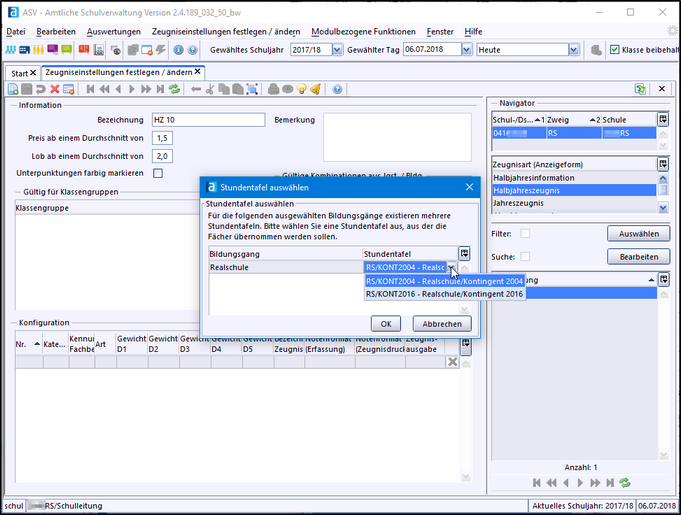Open the Auswertungen menu
Image resolution: width=681 pixels, height=515 pixels.
(x=113, y=32)
